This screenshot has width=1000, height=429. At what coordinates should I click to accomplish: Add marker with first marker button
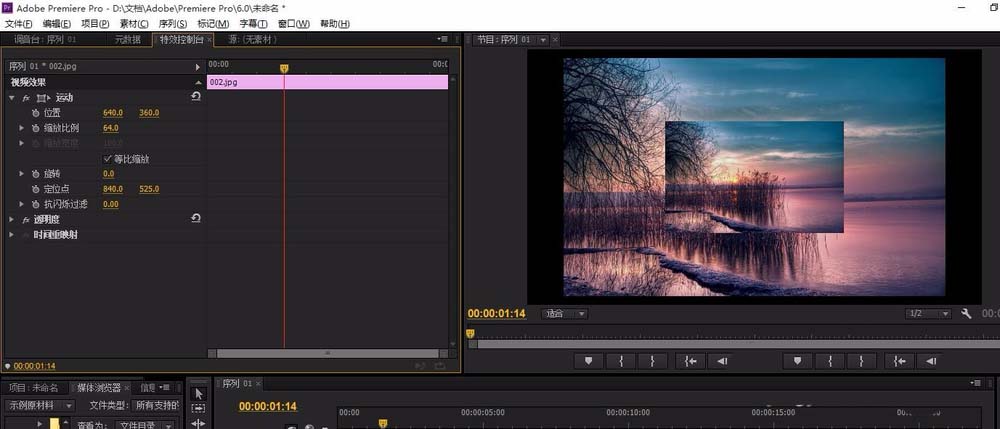tap(589, 361)
